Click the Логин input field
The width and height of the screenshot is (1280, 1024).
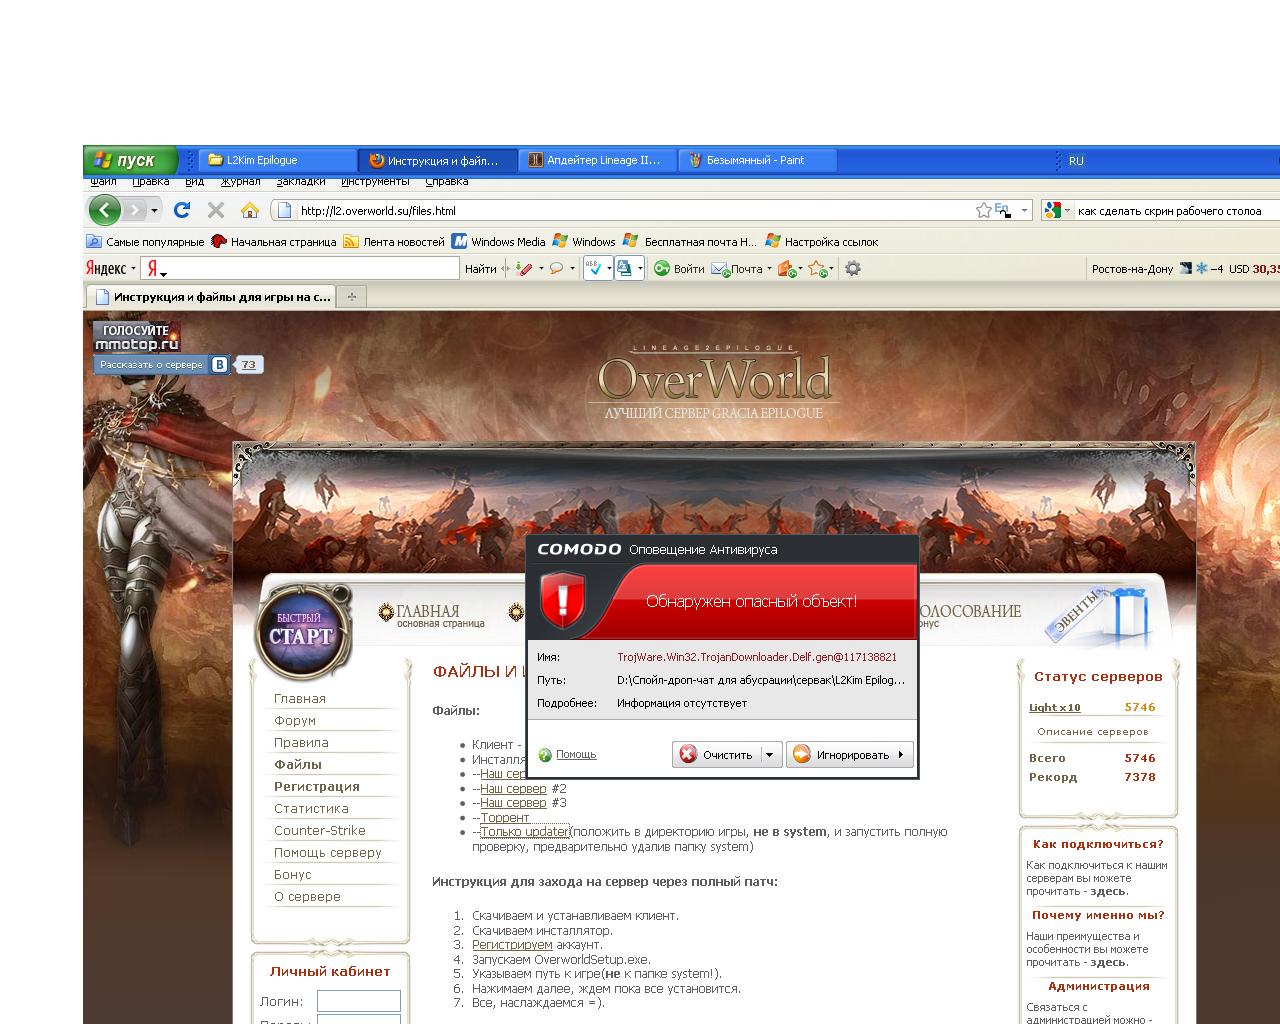[x=359, y=1001]
